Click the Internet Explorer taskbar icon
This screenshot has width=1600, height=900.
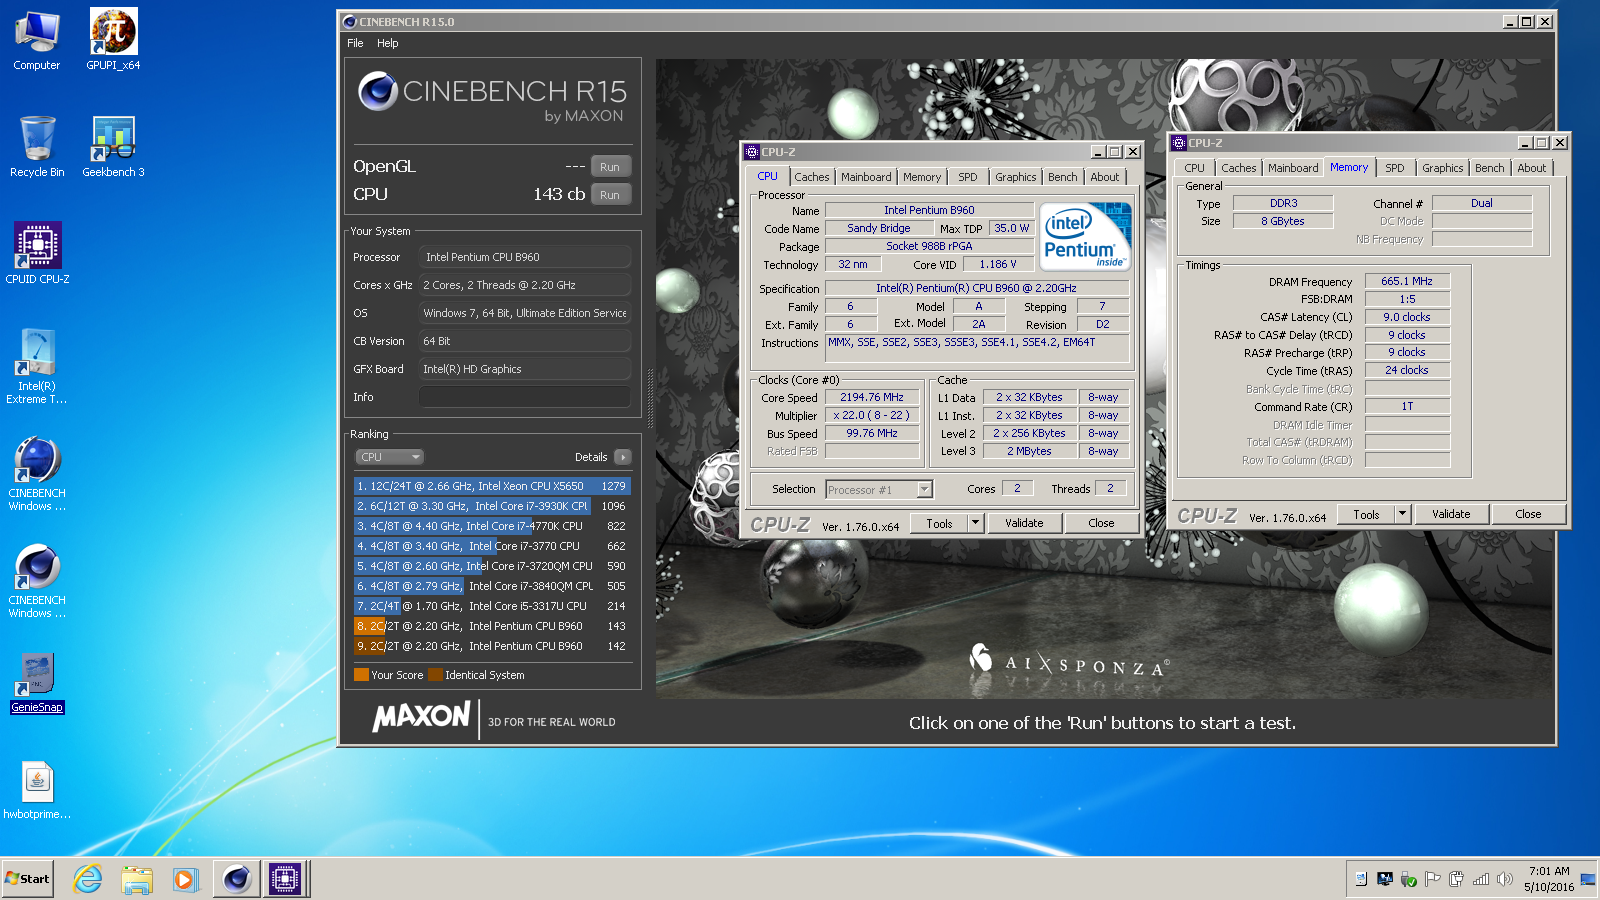pos(88,879)
